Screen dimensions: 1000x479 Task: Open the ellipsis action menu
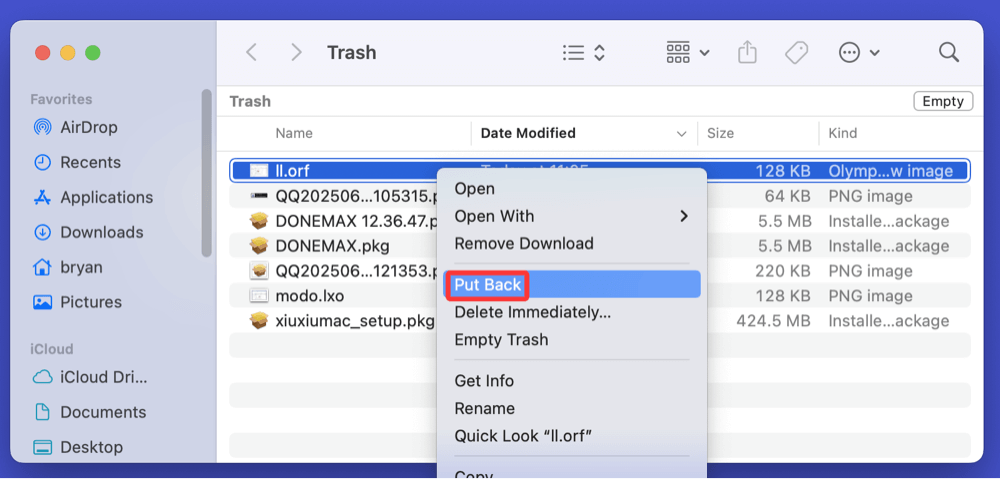[859, 52]
